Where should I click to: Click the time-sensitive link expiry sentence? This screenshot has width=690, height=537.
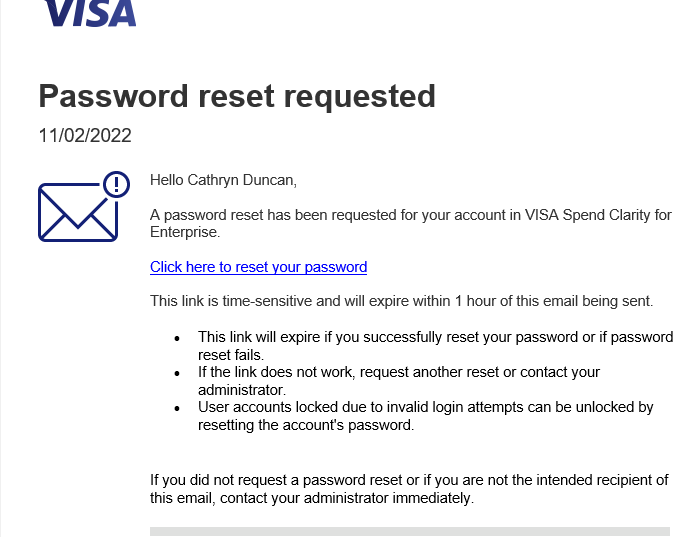coord(401,301)
